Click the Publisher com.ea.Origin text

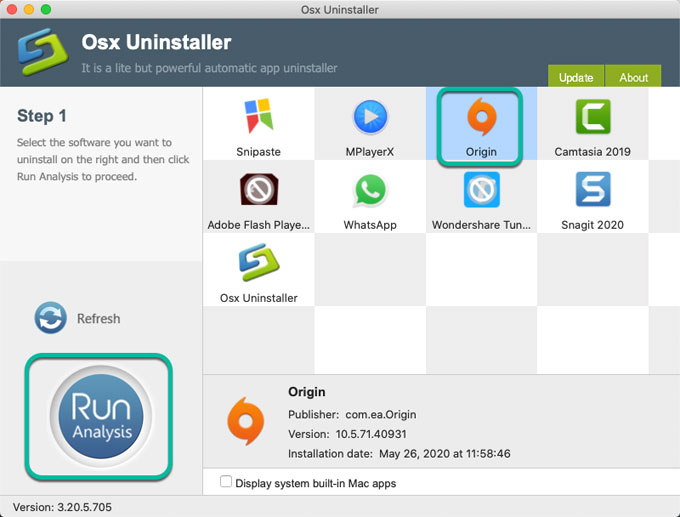point(352,415)
